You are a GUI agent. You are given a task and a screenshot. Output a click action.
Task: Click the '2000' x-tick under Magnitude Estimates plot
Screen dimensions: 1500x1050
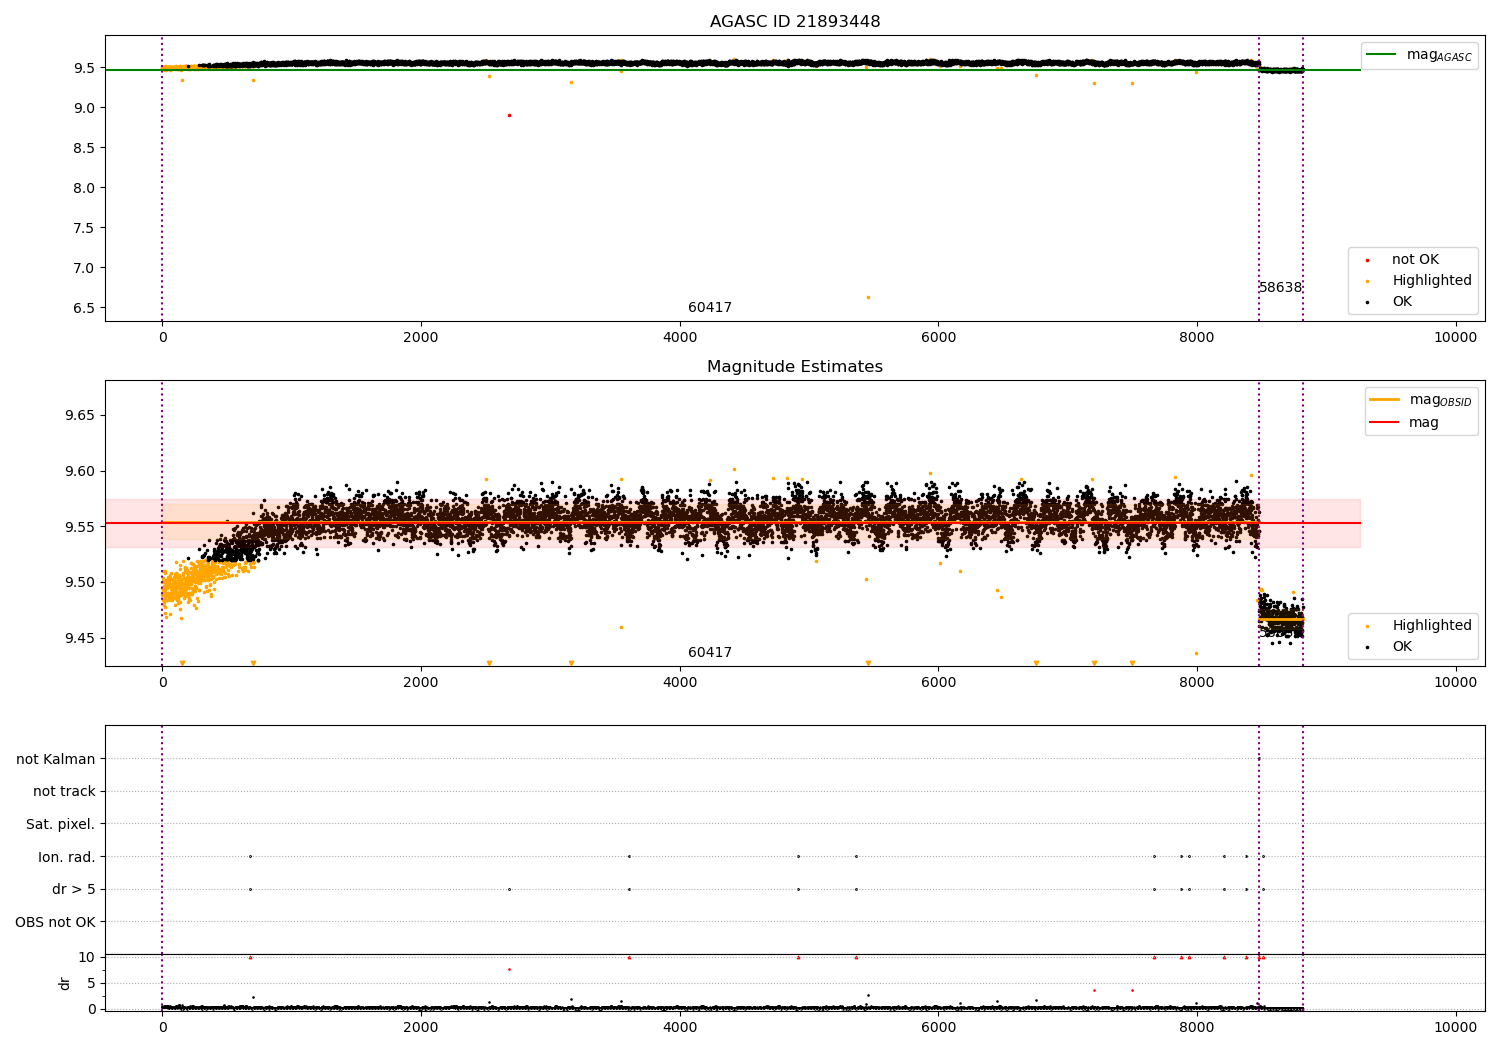pos(421,683)
